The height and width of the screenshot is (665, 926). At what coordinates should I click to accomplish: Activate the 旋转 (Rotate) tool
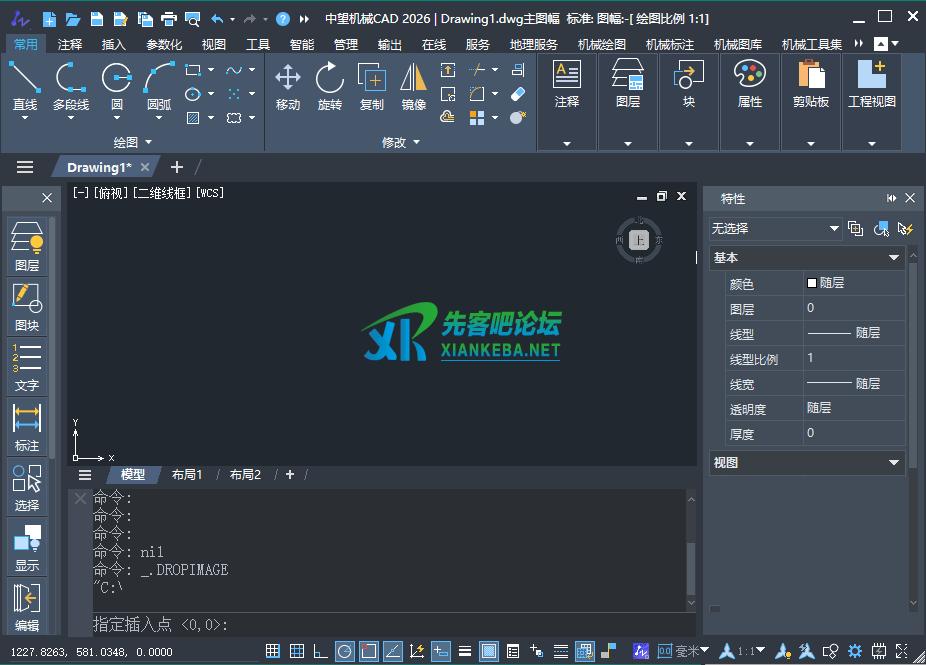(329, 85)
